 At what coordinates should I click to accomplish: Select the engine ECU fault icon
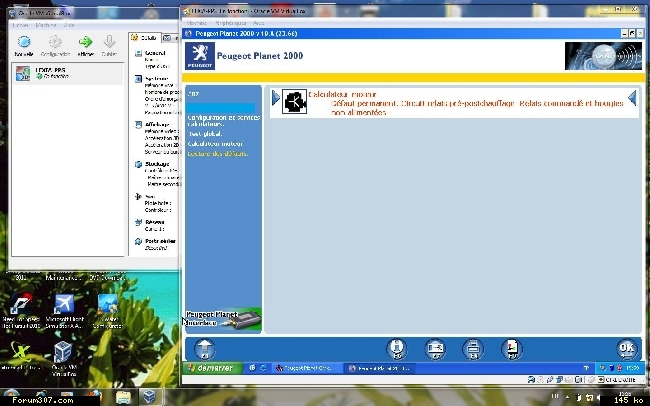coord(295,101)
